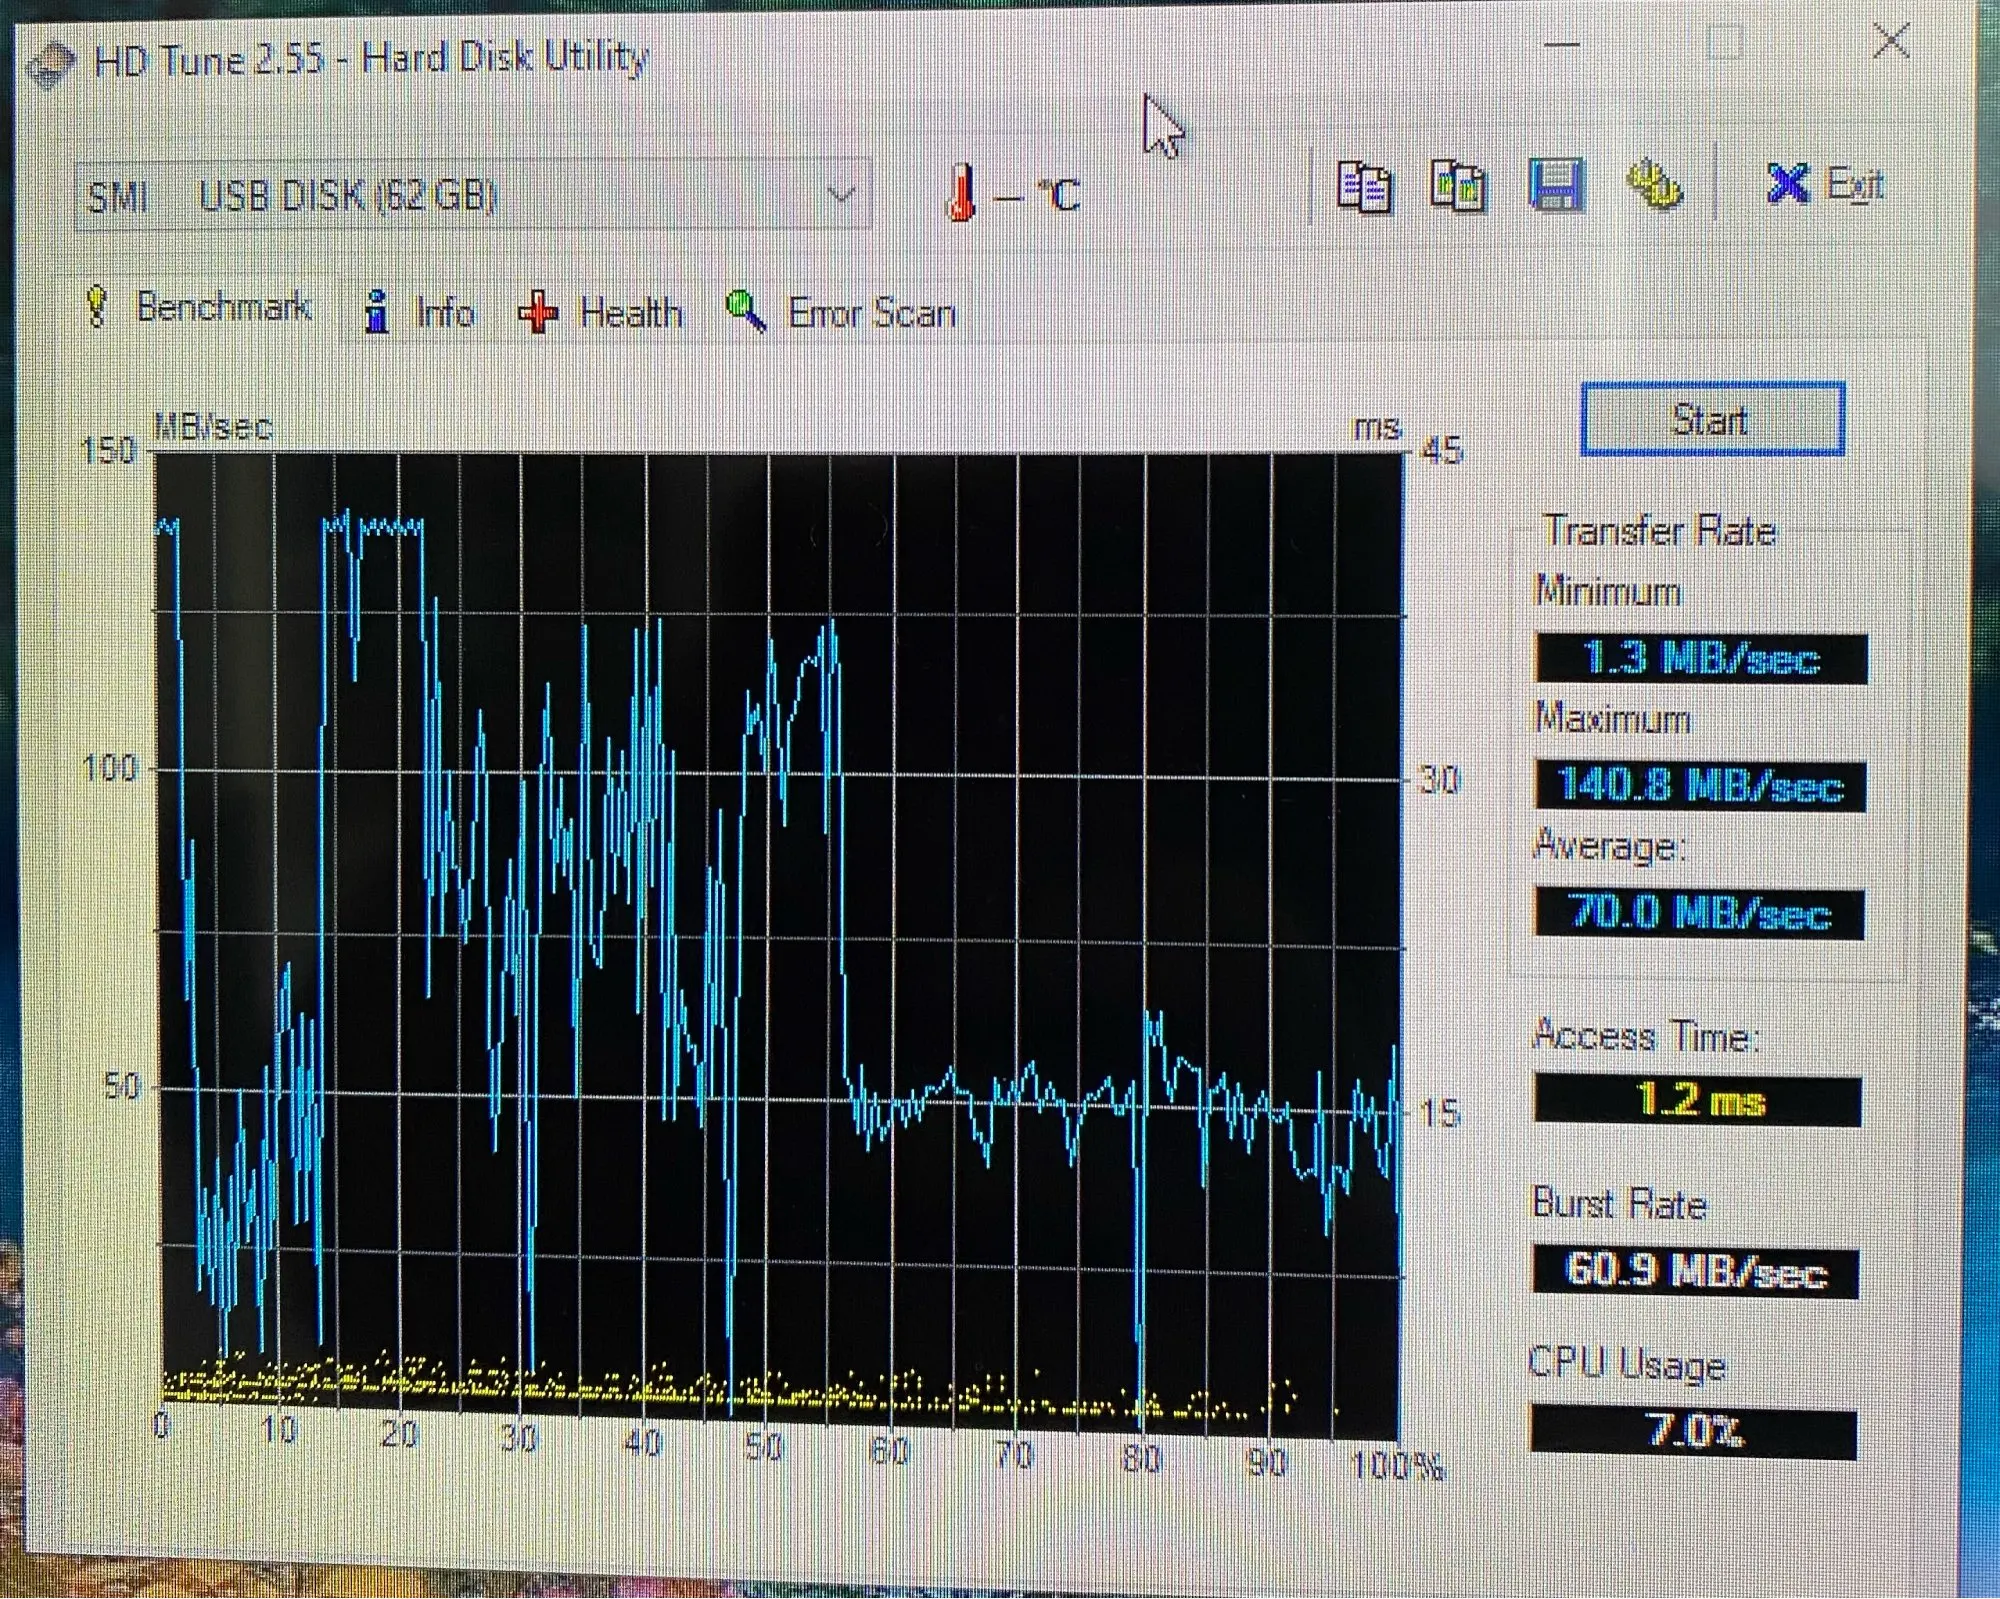Minimize the HD Tune window
2000x1599 pixels.
tap(1562, 45)
